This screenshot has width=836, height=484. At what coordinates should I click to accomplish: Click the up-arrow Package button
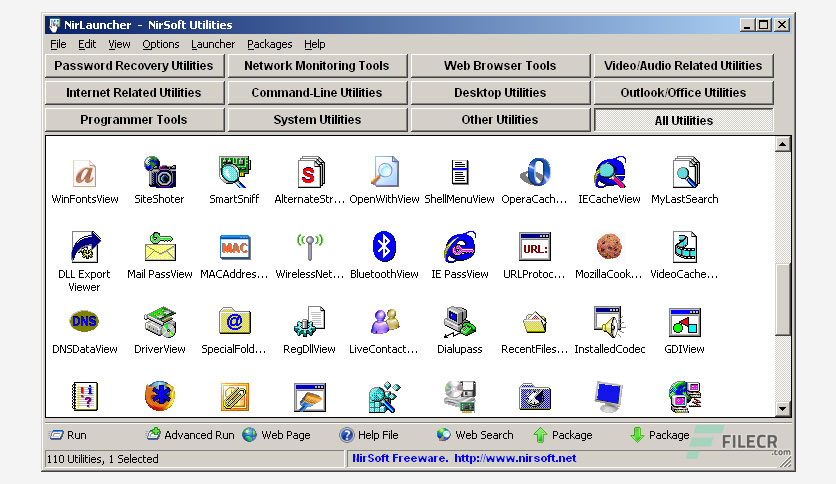(562, 435)
